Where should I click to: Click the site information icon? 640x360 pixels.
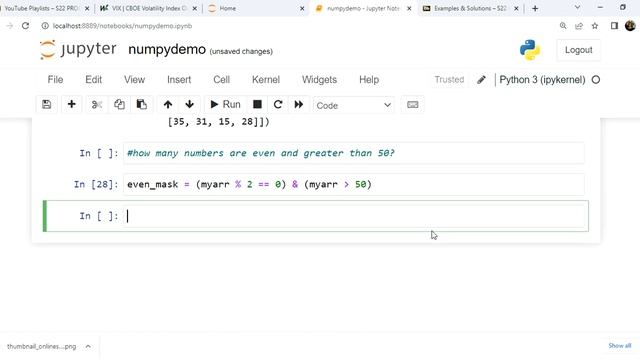tap(45, 26)
